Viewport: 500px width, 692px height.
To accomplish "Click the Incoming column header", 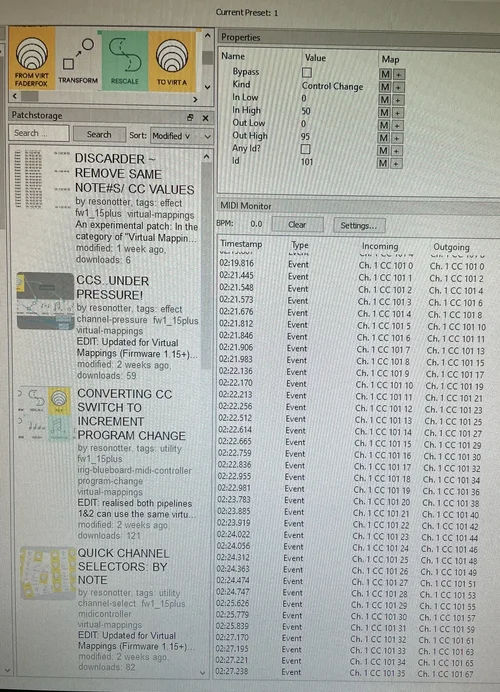I will [380, 246].
